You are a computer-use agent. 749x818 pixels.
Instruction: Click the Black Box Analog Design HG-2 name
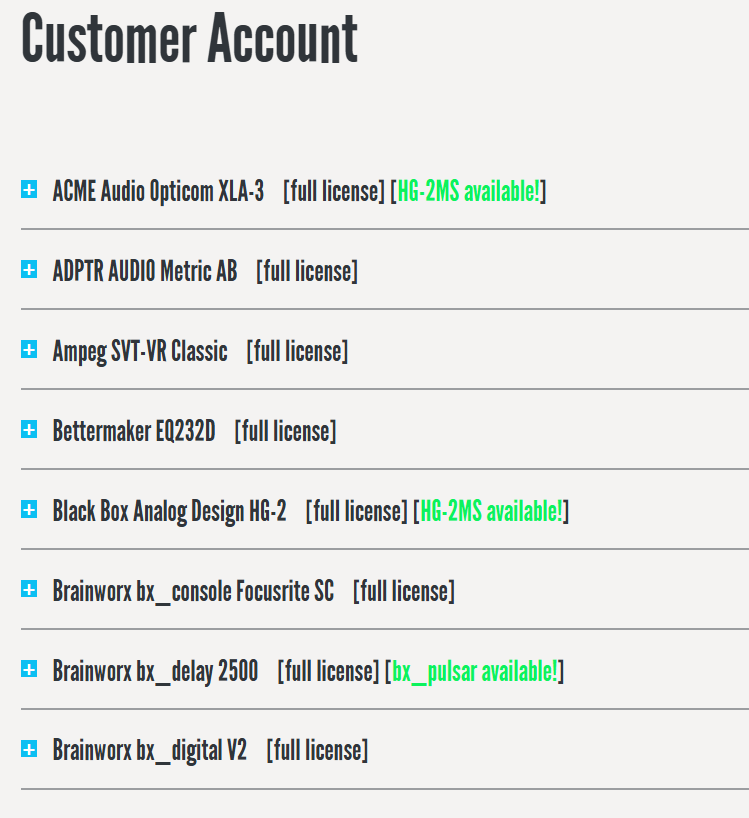[x=168, y=511]
